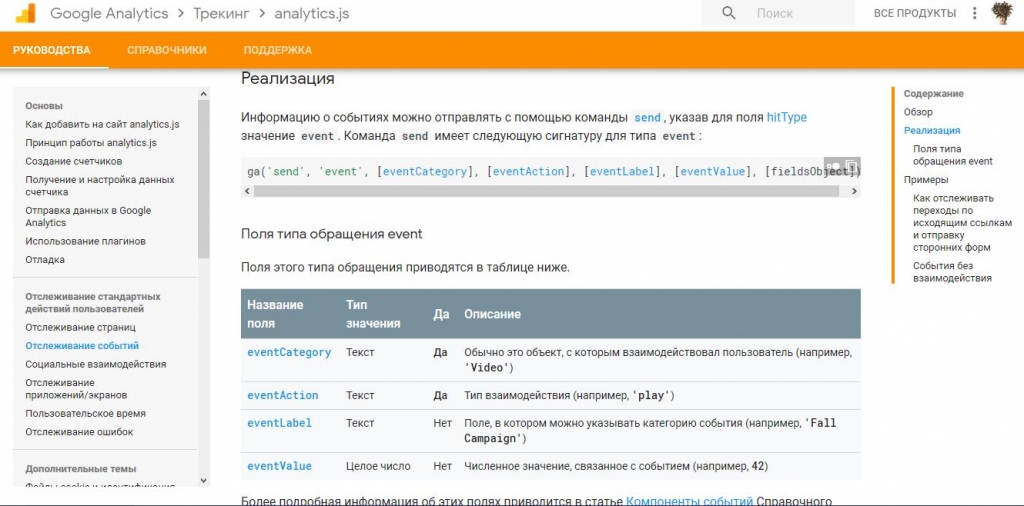Viewport: 1024px width, 506px height.
Task: Open the user profile avatar
Action: click(1002, 13)
